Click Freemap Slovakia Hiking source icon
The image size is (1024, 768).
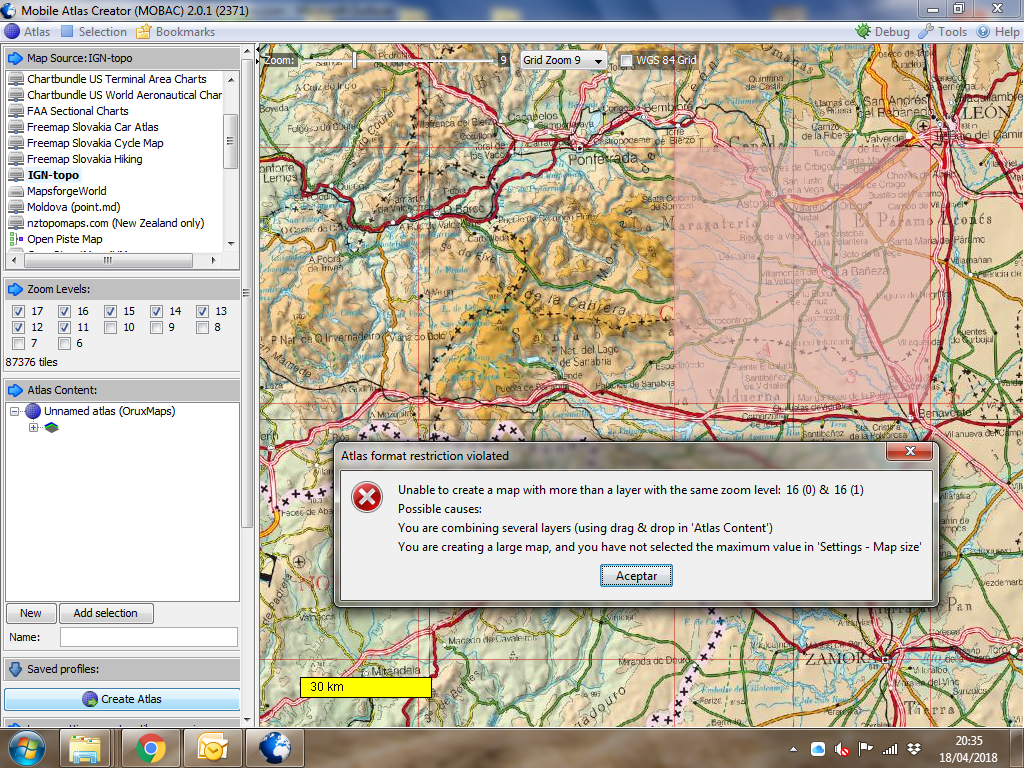click(16, 159)
